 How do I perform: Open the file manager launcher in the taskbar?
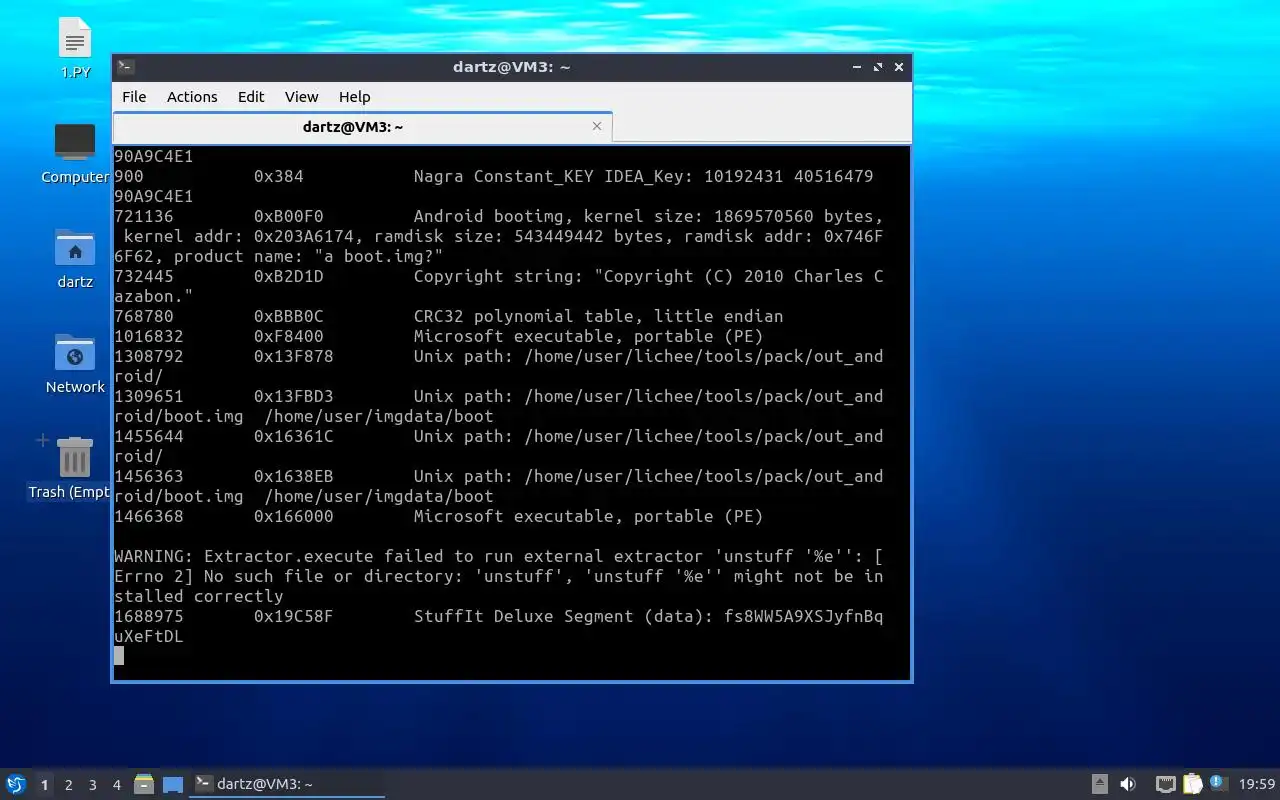(144, 784)
